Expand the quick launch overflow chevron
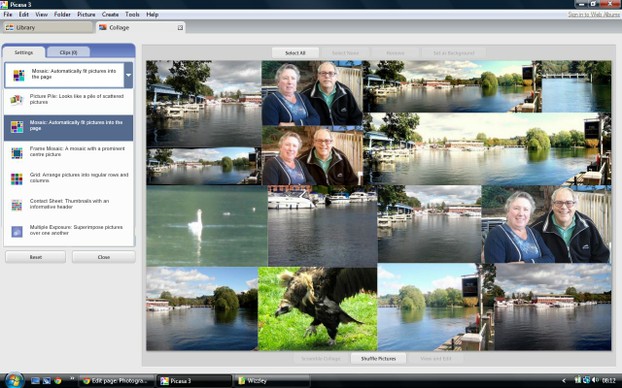 (72, 378)
